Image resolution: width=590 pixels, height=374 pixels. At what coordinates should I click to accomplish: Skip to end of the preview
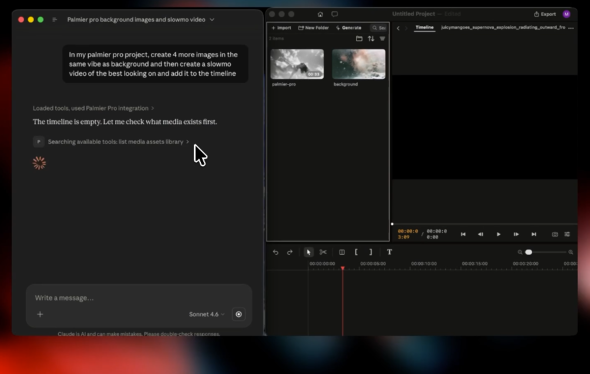pyautogui.click(x=534, y=234)
